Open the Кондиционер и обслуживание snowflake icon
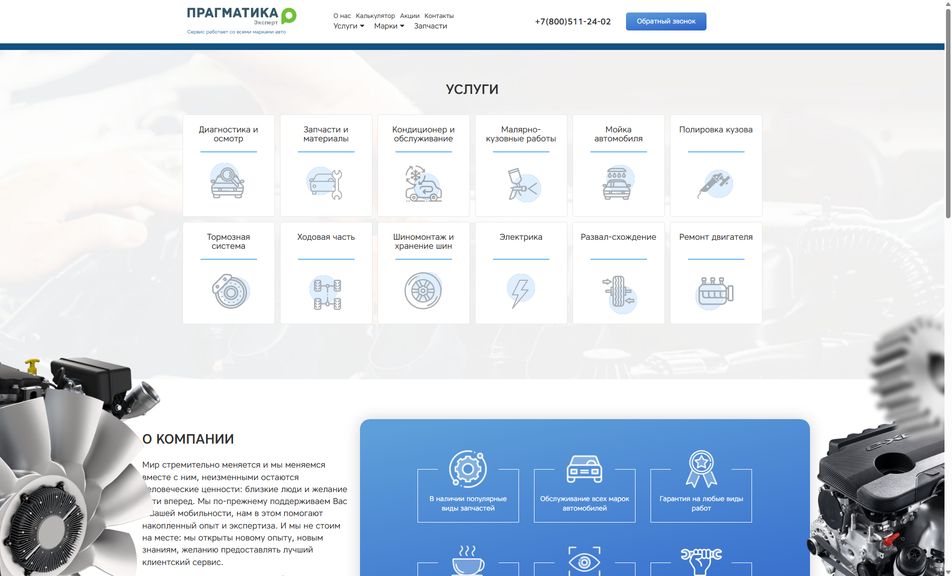Image resolution: width=952 pixels, height=576 pixels. [423, 183]
